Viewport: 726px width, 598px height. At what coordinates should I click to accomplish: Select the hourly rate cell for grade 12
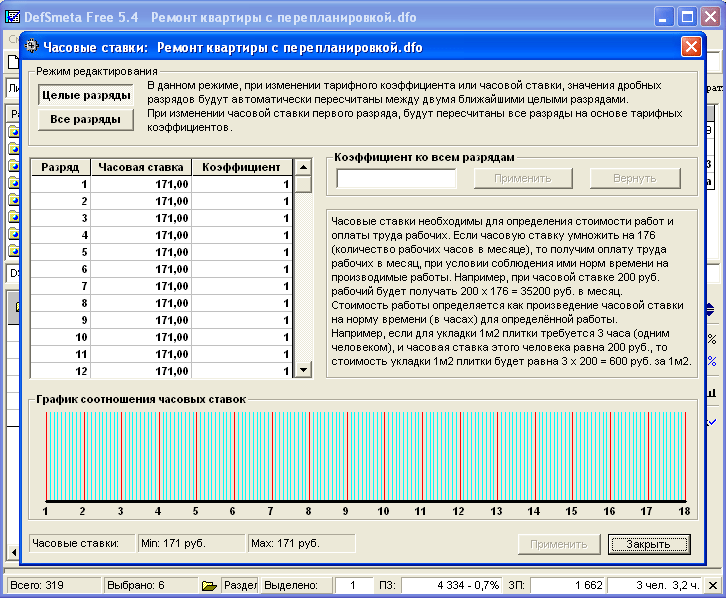pyautogui.click(x=141, y=371)
